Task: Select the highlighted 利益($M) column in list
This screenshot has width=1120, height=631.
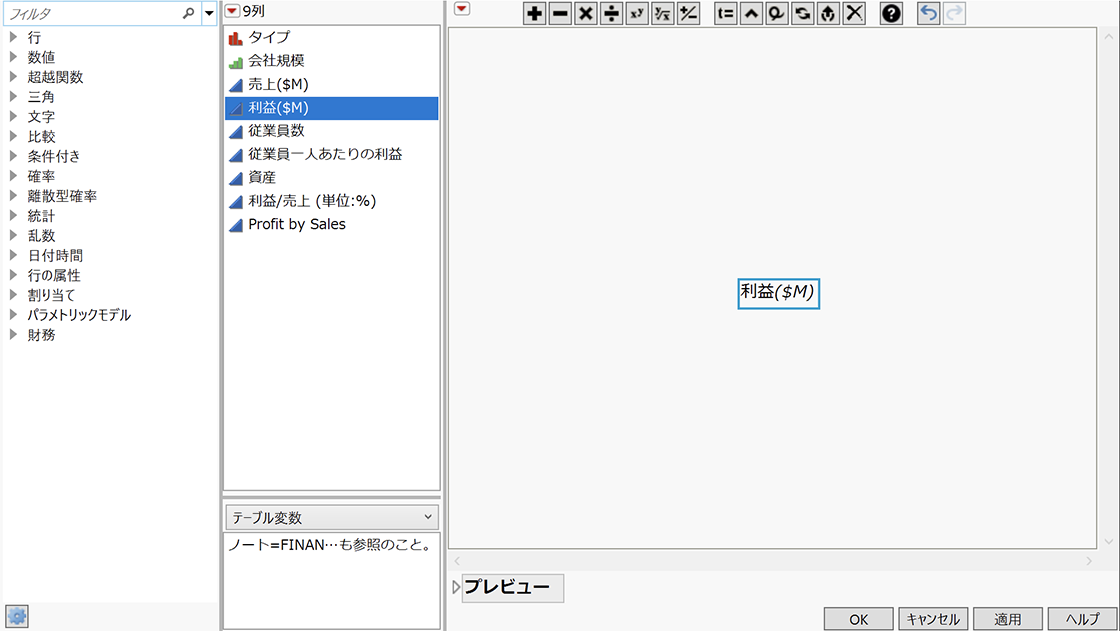Action: click(x=331, y=108)
